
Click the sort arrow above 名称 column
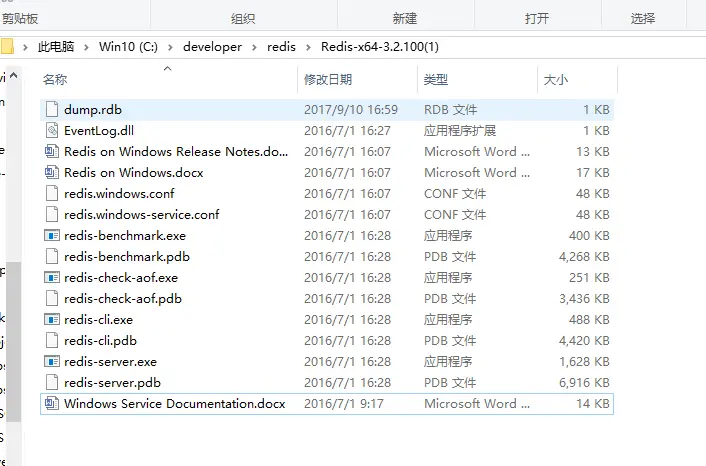coord(167,68)
